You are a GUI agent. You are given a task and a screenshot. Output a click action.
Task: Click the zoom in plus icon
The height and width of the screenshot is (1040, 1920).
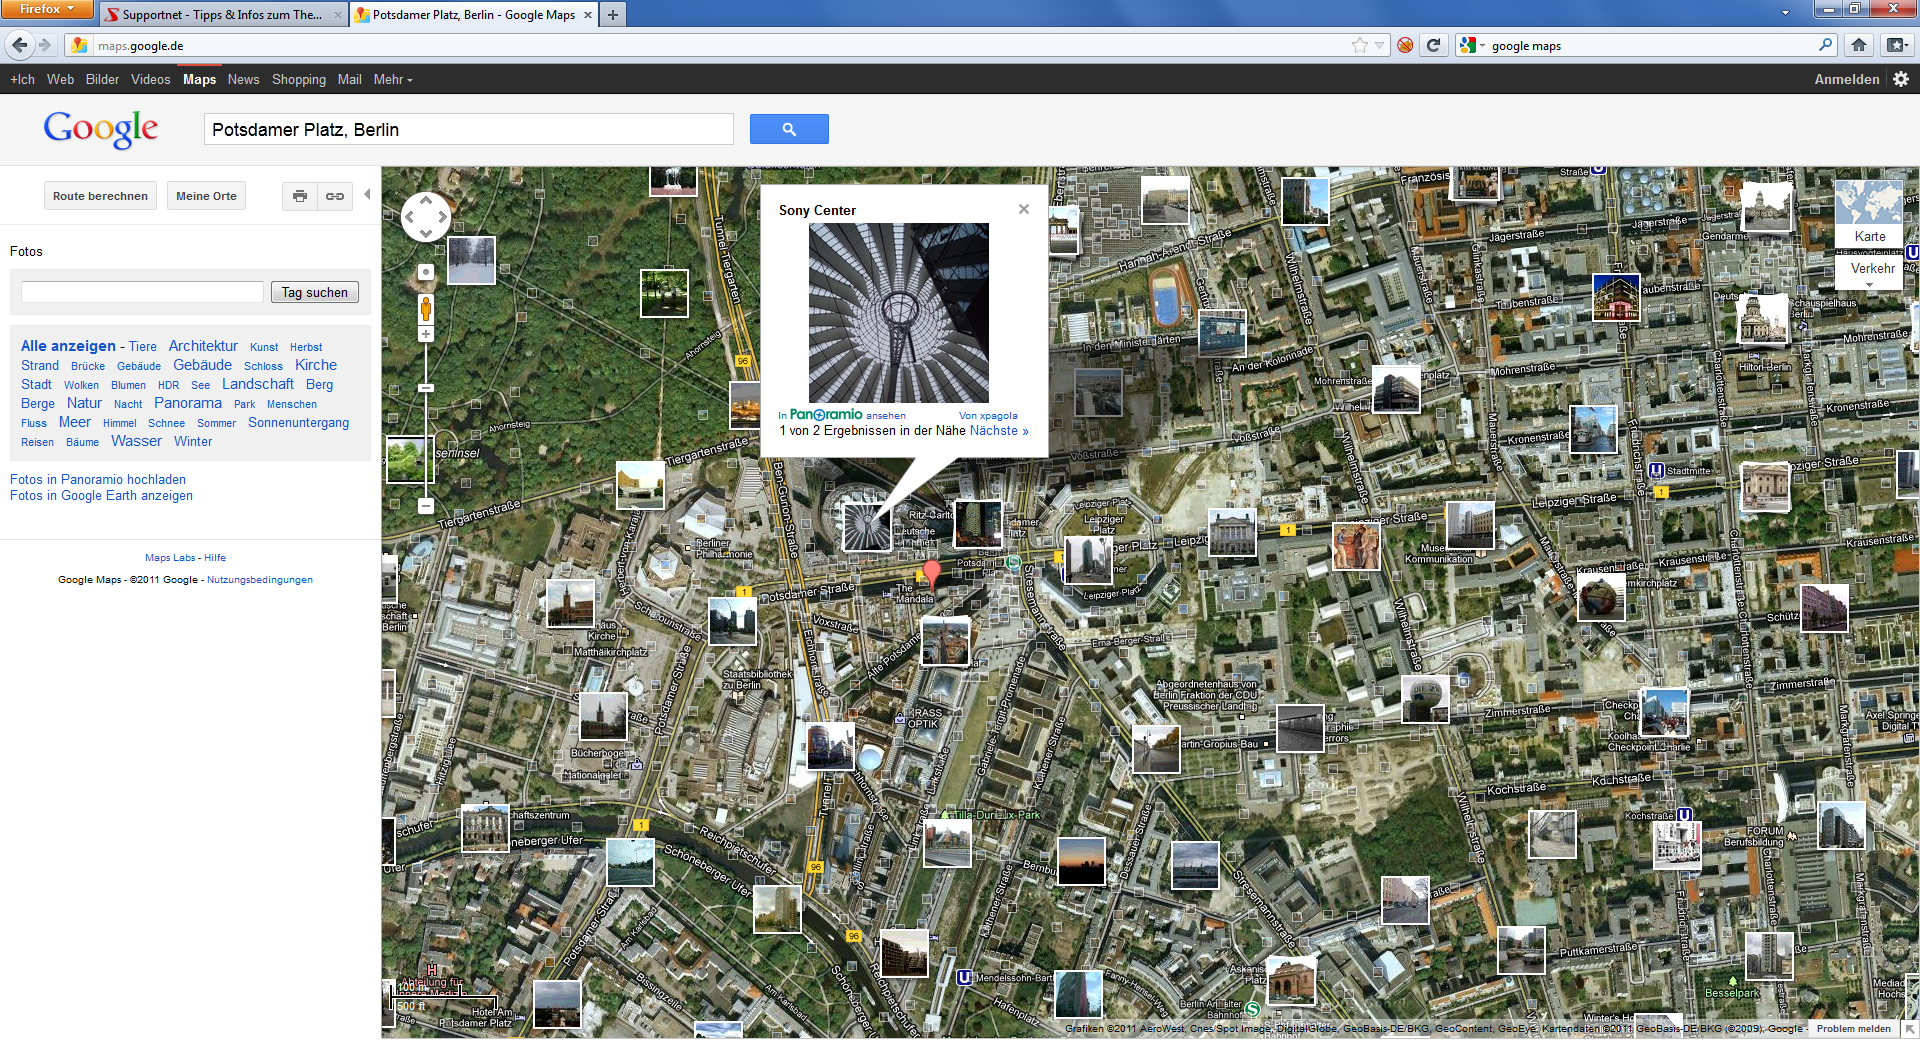426,333
